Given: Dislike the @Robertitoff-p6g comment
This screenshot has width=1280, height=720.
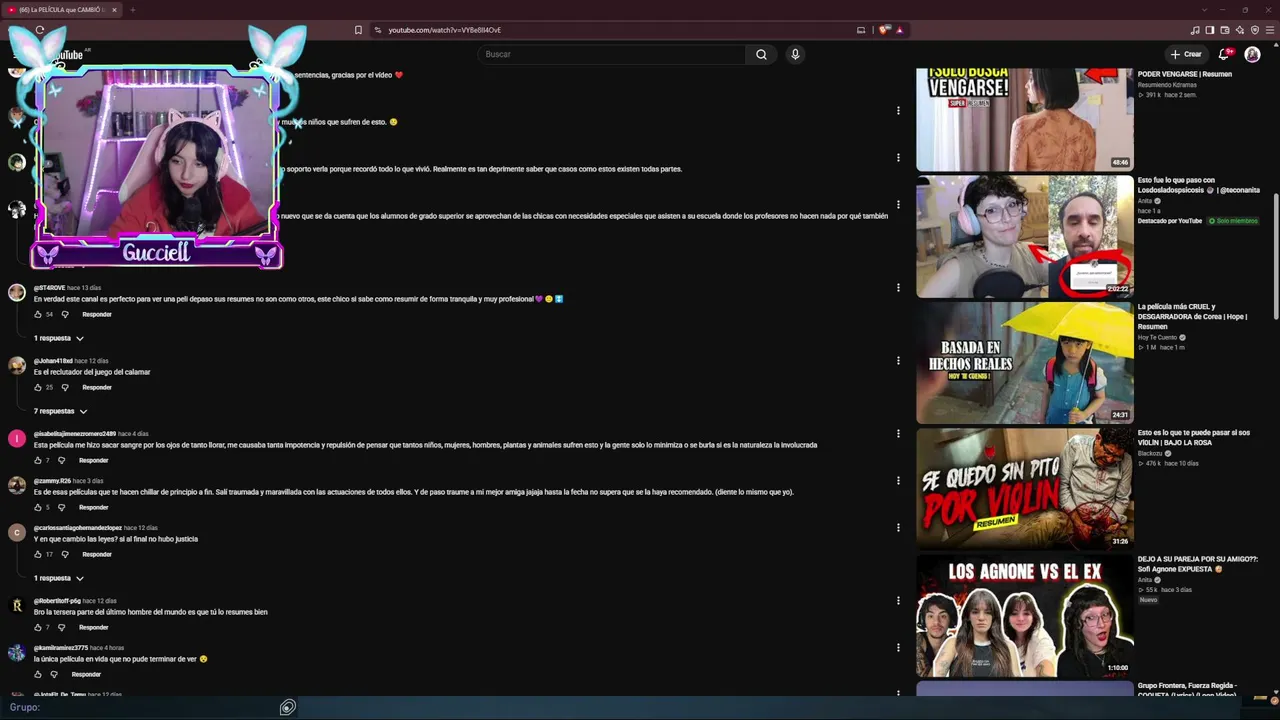Looking at the screenshot, I should tap(61, 627).
